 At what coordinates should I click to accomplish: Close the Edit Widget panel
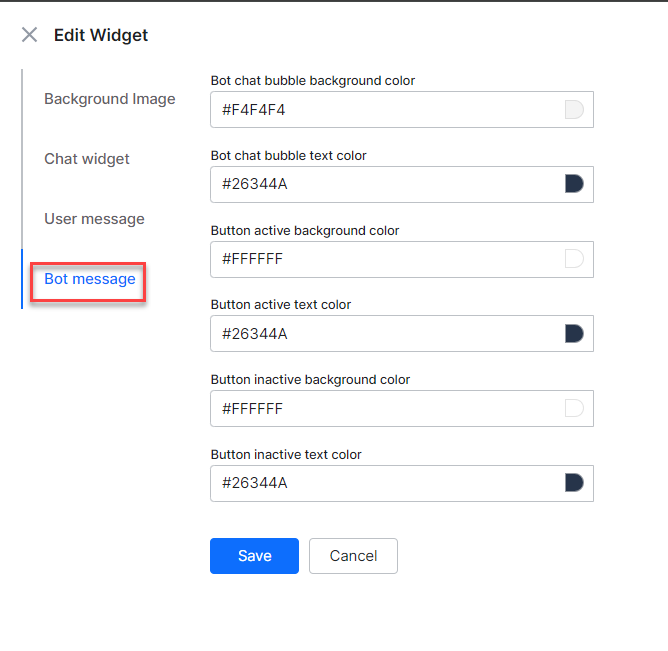click(x=30, y=35)
